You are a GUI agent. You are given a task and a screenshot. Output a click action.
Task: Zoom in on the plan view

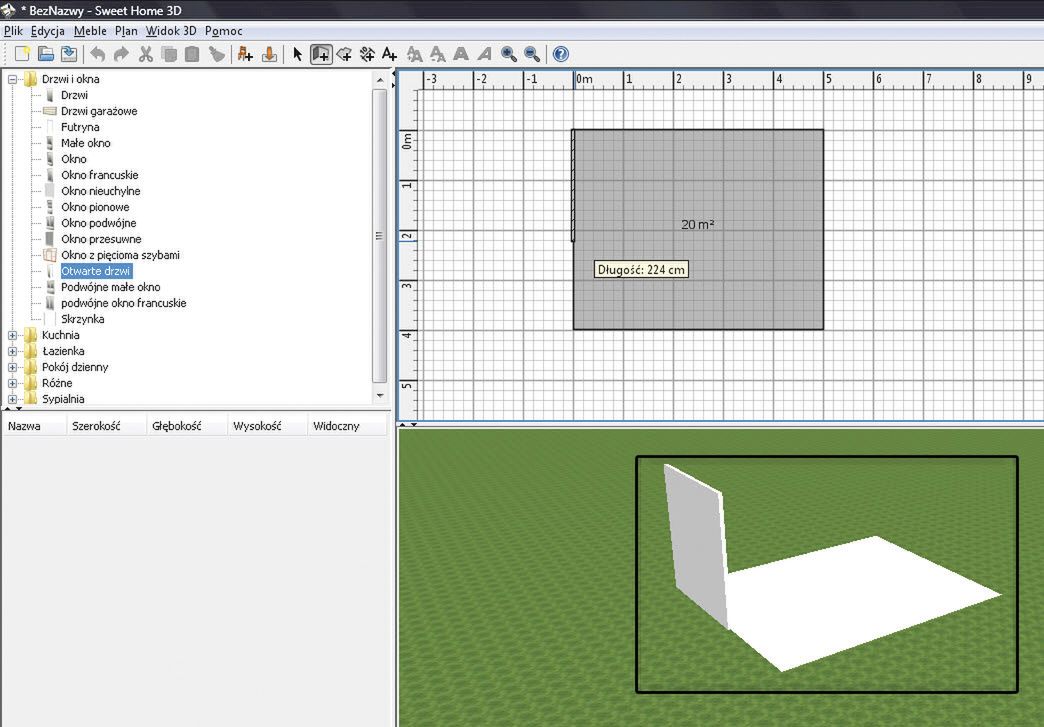coord(509,54)
